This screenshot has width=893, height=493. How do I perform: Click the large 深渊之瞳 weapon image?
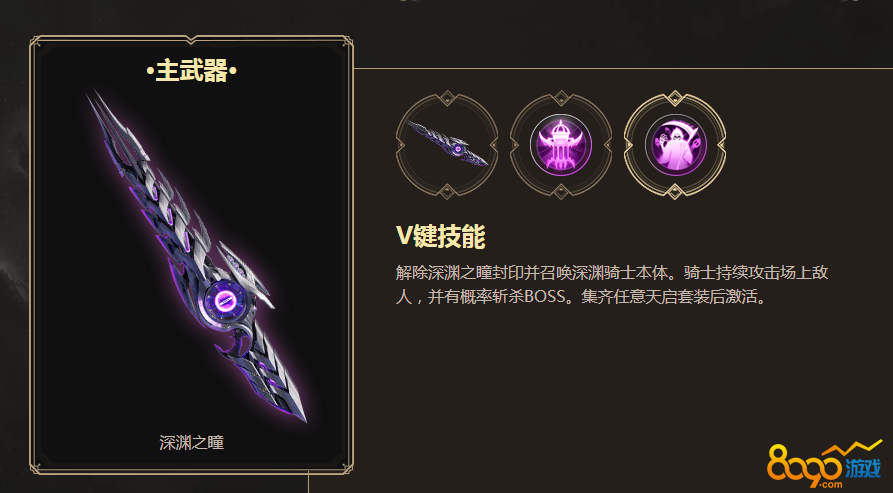(x=197, y=256)
